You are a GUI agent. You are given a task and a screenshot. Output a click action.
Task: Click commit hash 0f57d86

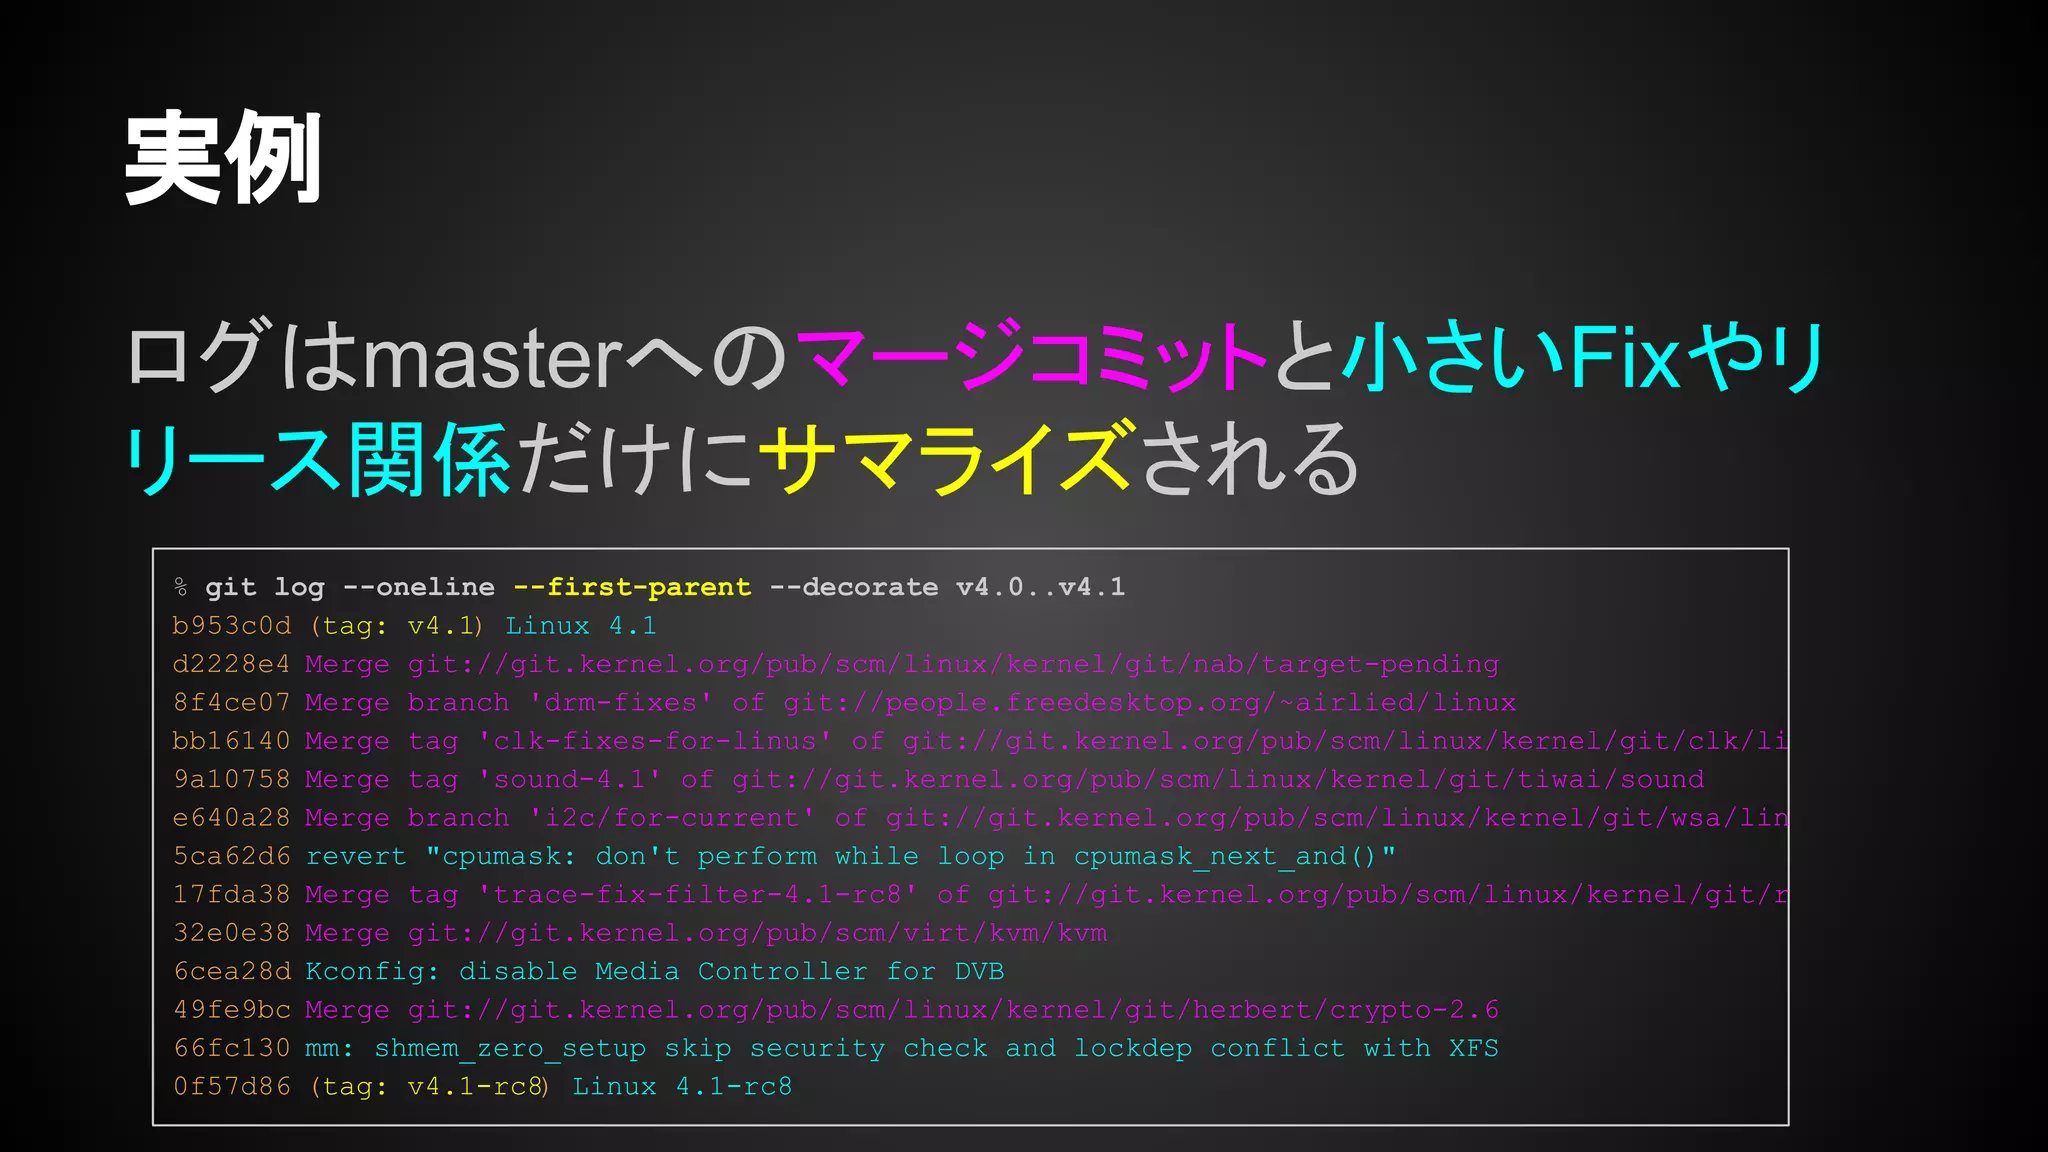tap(232, 1086)
